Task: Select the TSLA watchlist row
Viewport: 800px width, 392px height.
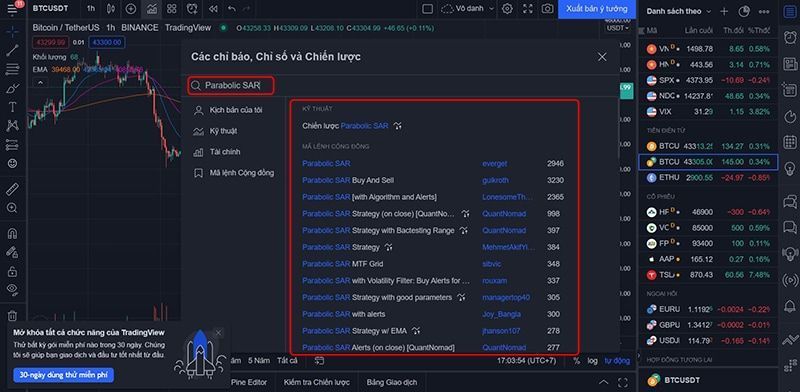Action: click(x=709, y=275)
